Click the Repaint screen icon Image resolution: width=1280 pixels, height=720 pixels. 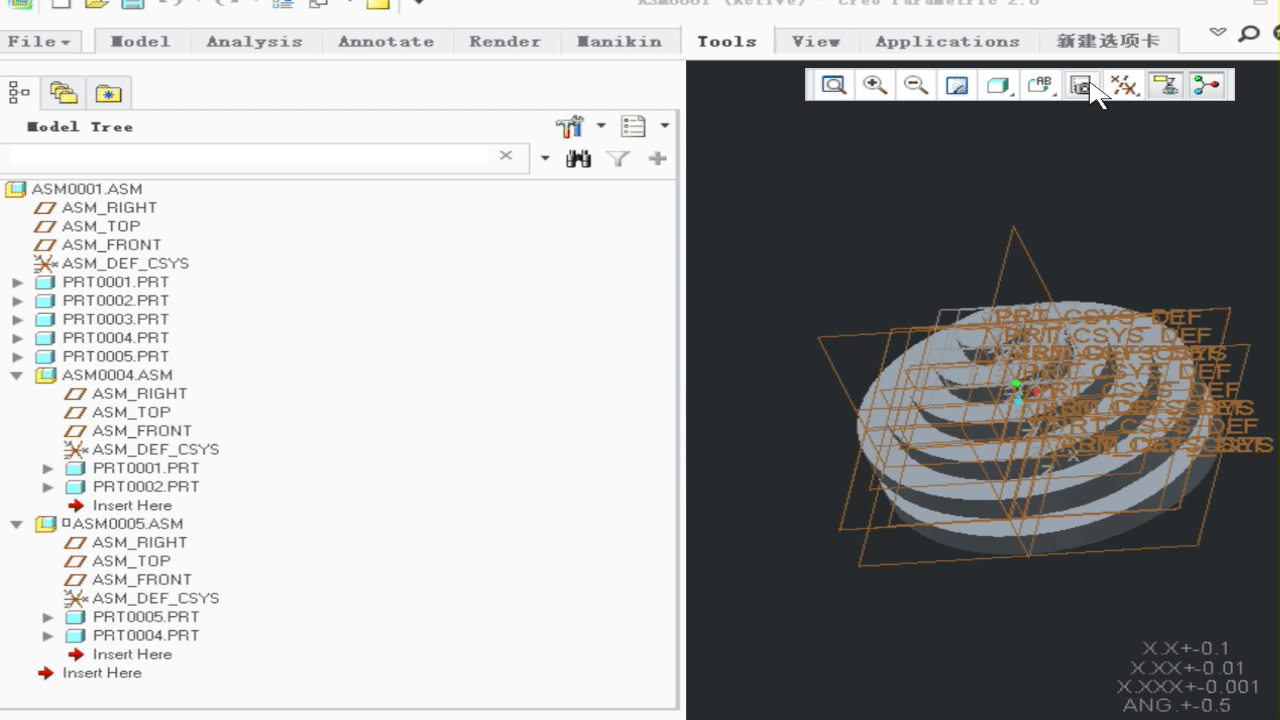[x=957, y=85]
